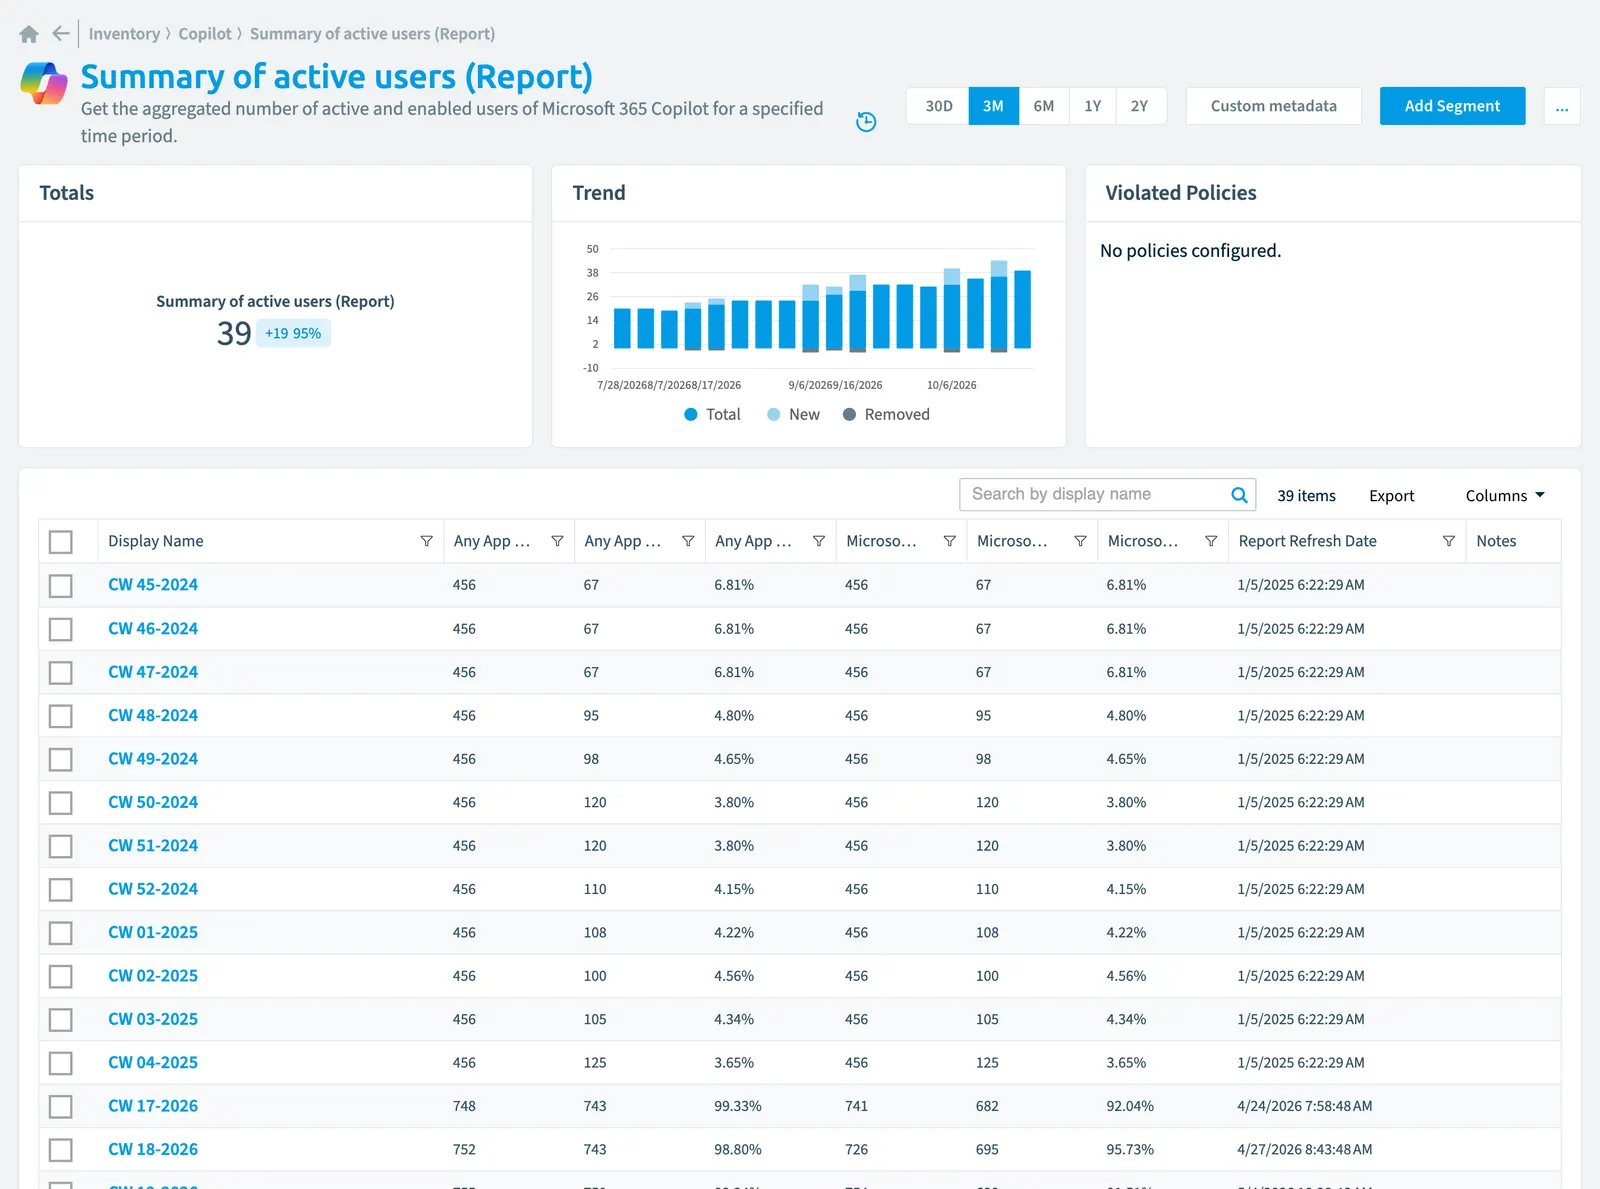Click the +19 95% change badge
The image size is (1600, 1189).
[x=293, y=334]
